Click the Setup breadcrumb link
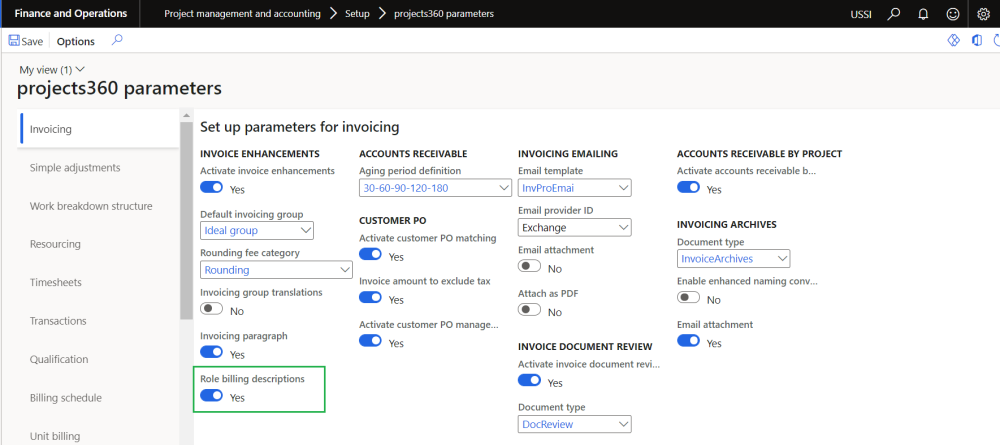 click(359, 14)
